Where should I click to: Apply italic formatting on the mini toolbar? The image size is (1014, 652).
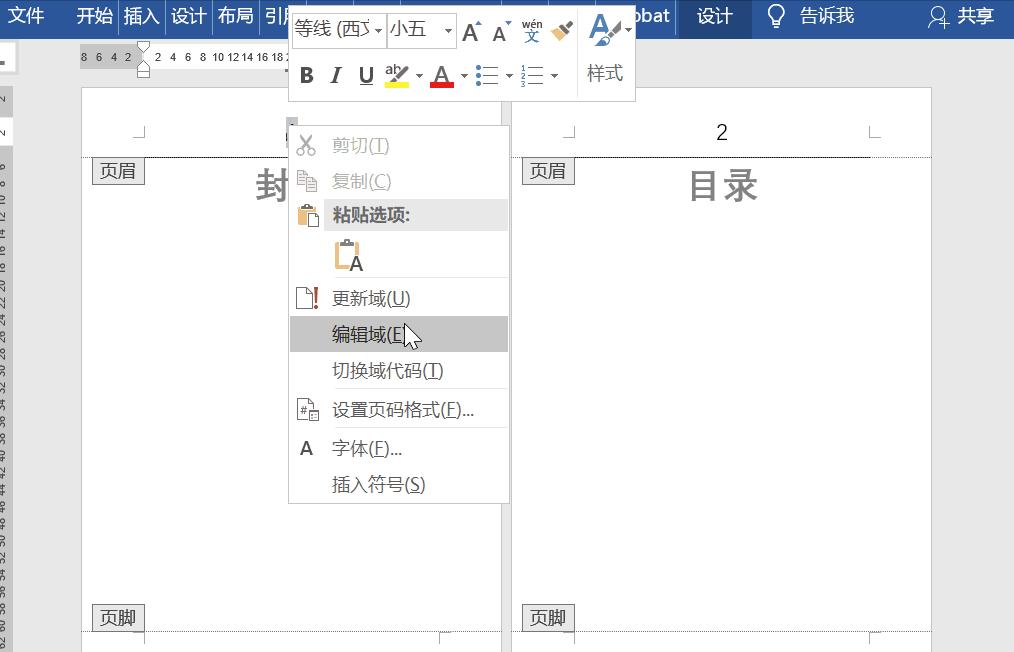[335, 75]
